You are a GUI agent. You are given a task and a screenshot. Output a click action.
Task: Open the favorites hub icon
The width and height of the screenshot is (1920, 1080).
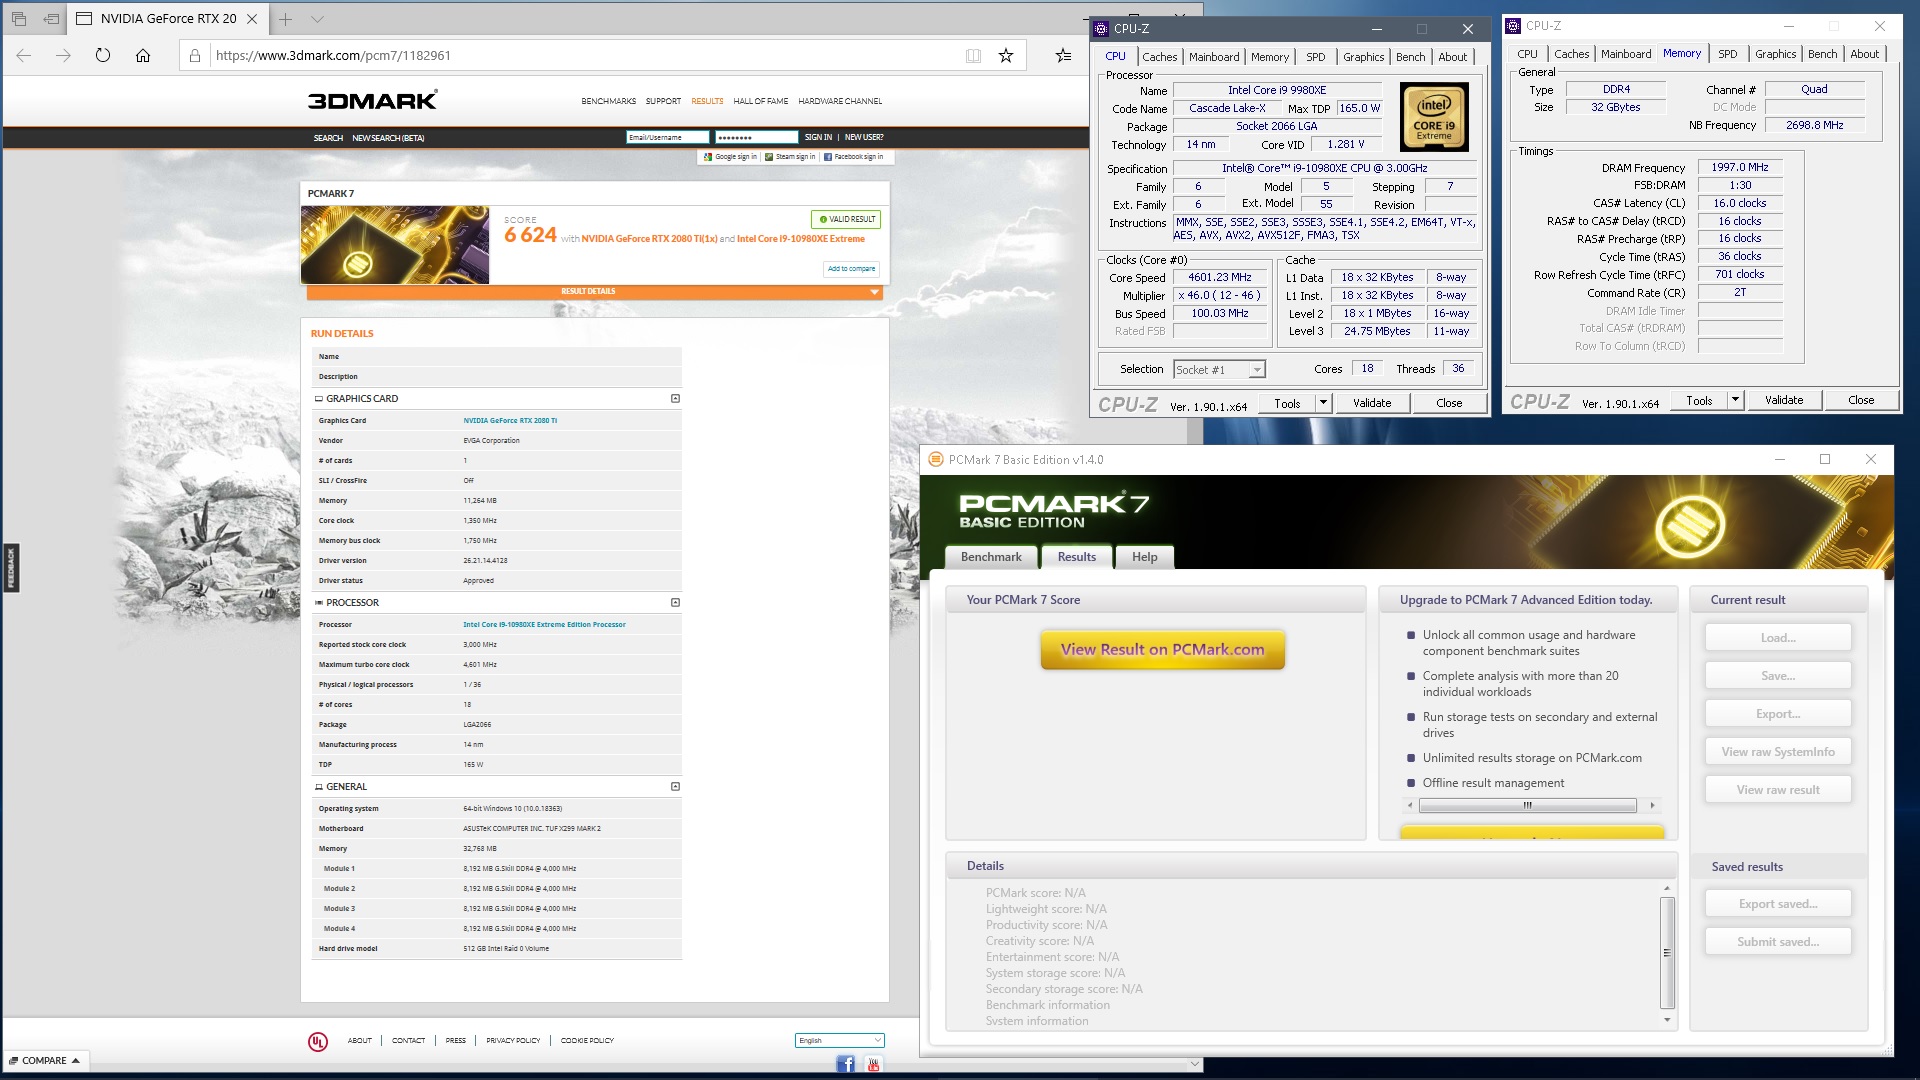click(x=1063, y=55)
